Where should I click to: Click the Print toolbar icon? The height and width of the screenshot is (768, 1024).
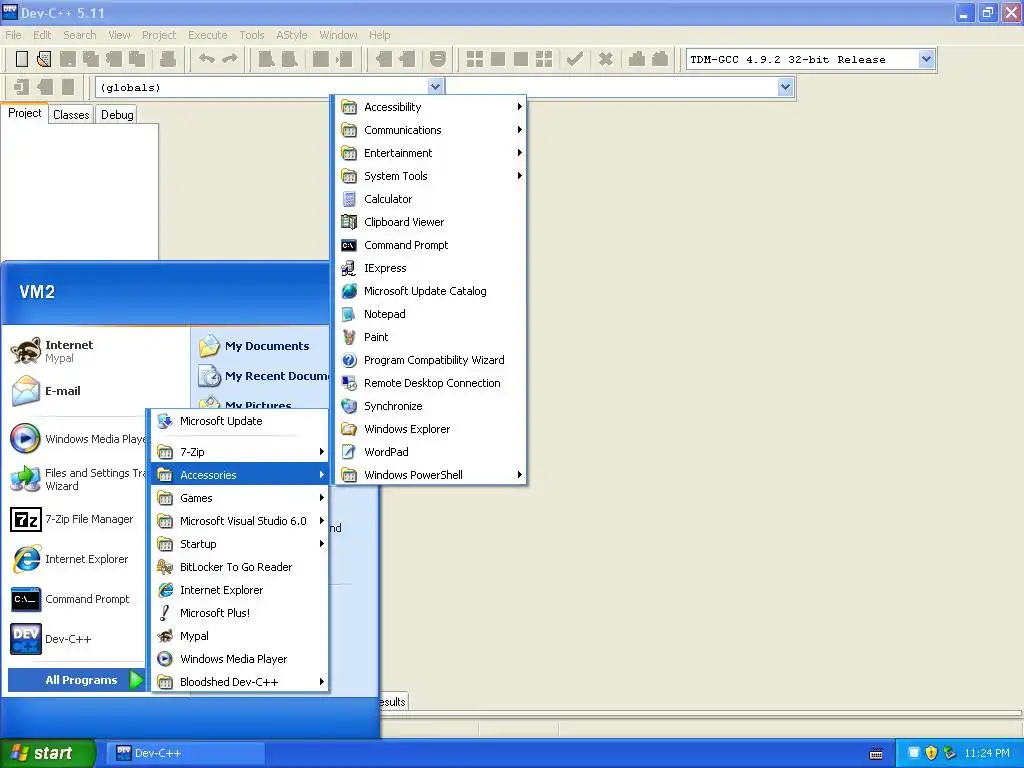[168, 59]
